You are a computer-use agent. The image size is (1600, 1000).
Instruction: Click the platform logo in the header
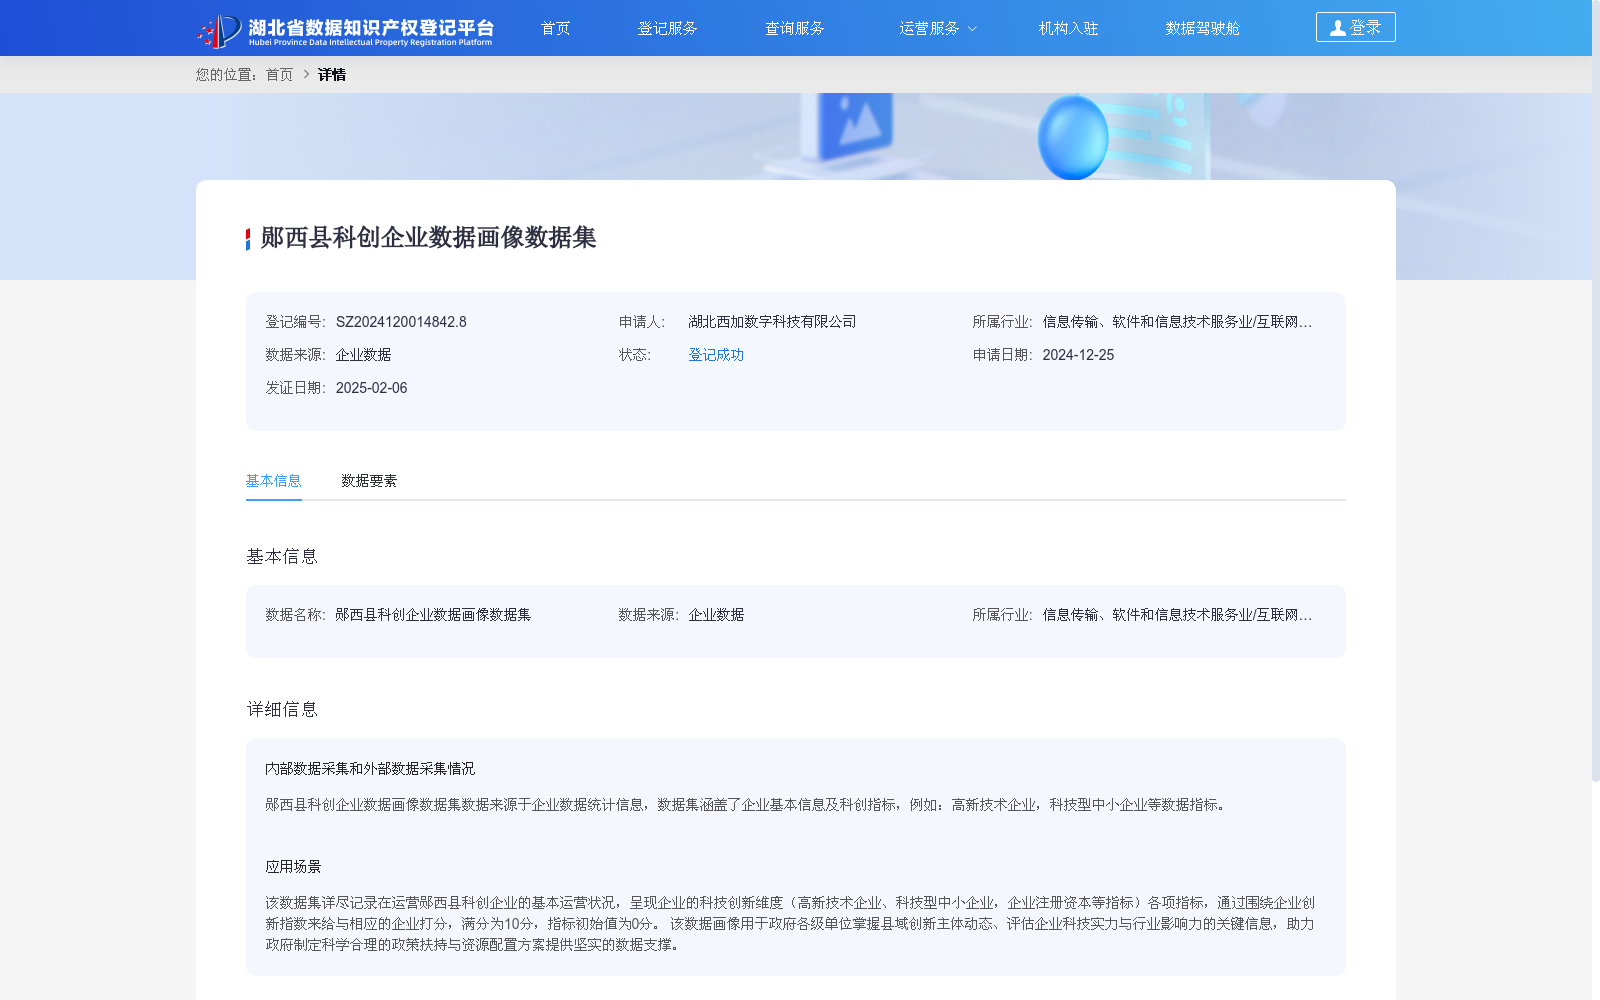(345, 30)
